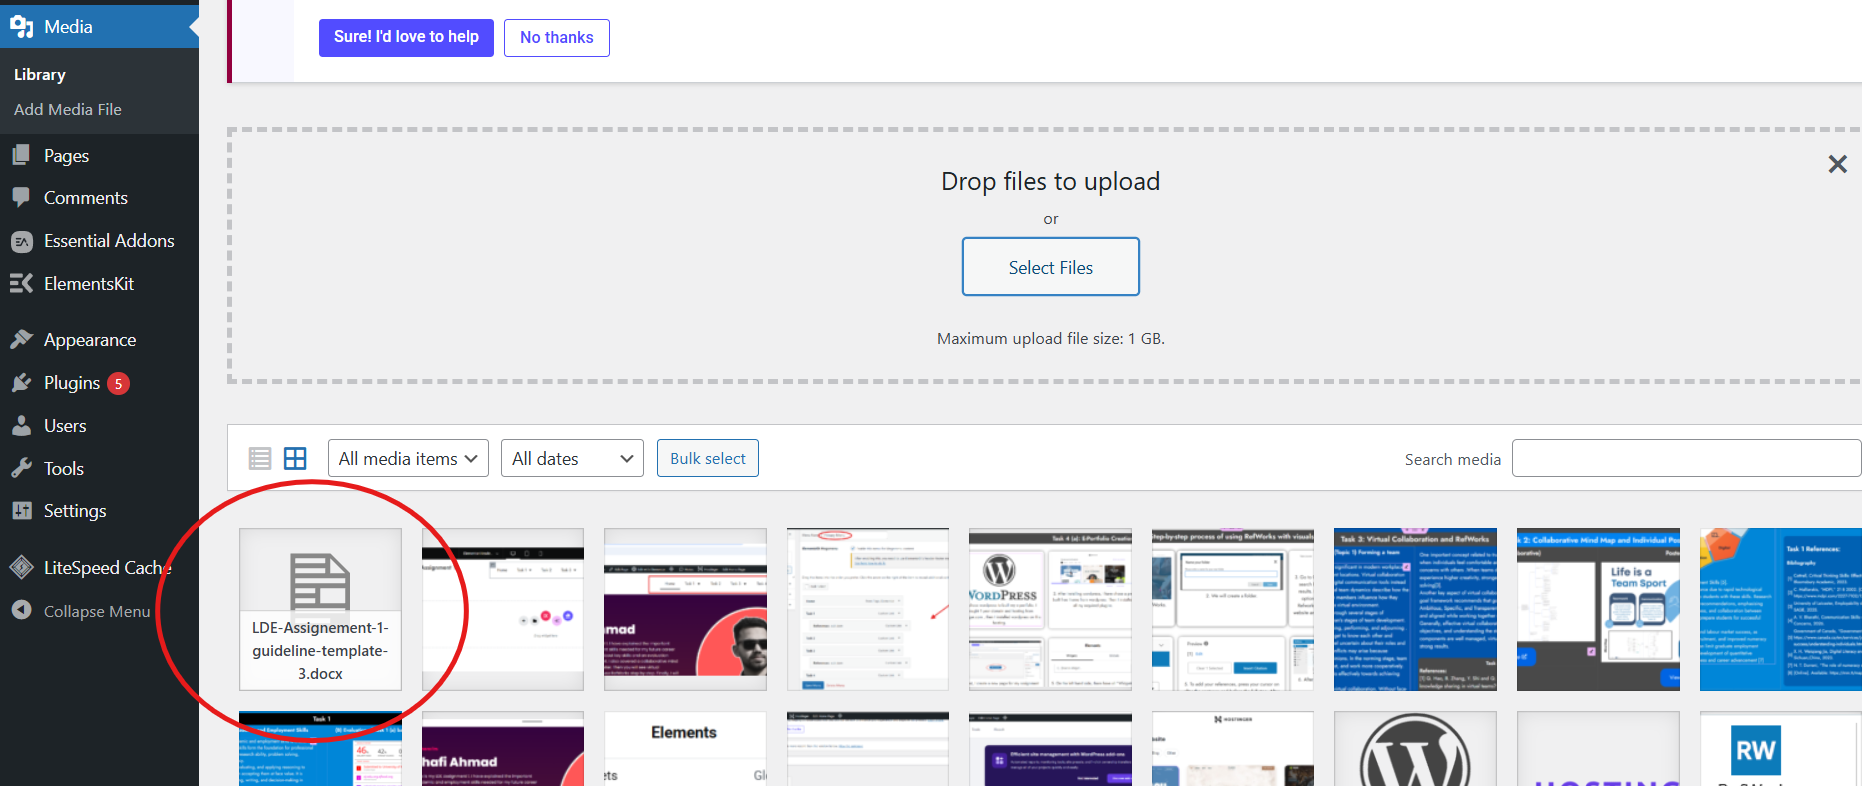Open the Settings menu

pyautogui.click(x=75, y=511)
